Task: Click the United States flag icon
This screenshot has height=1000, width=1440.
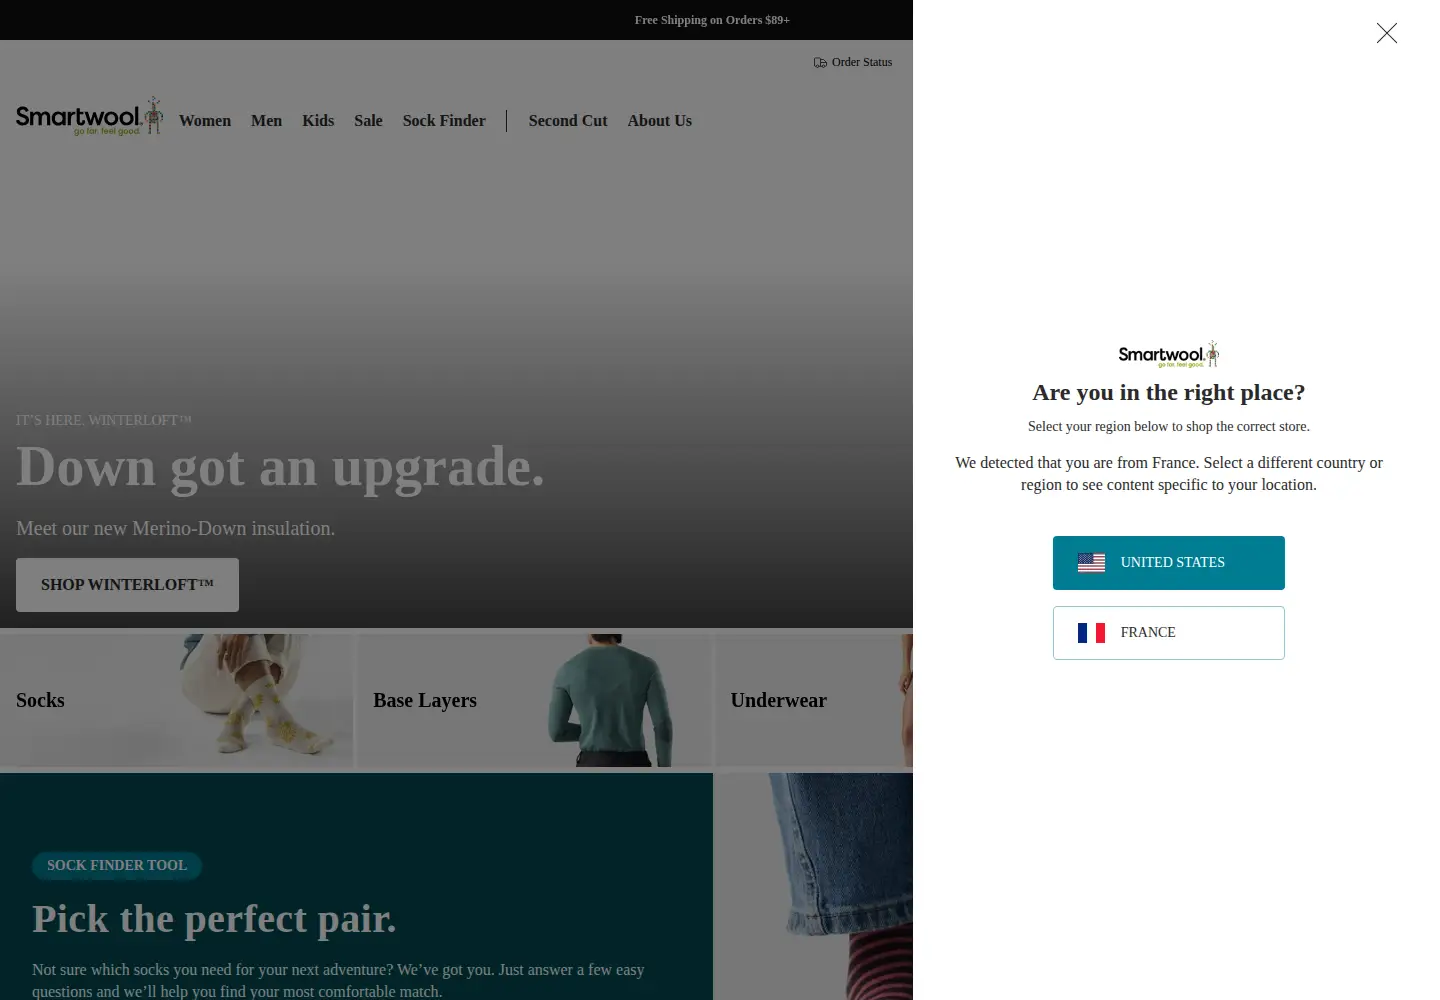Action: [x=1091, y=563]
